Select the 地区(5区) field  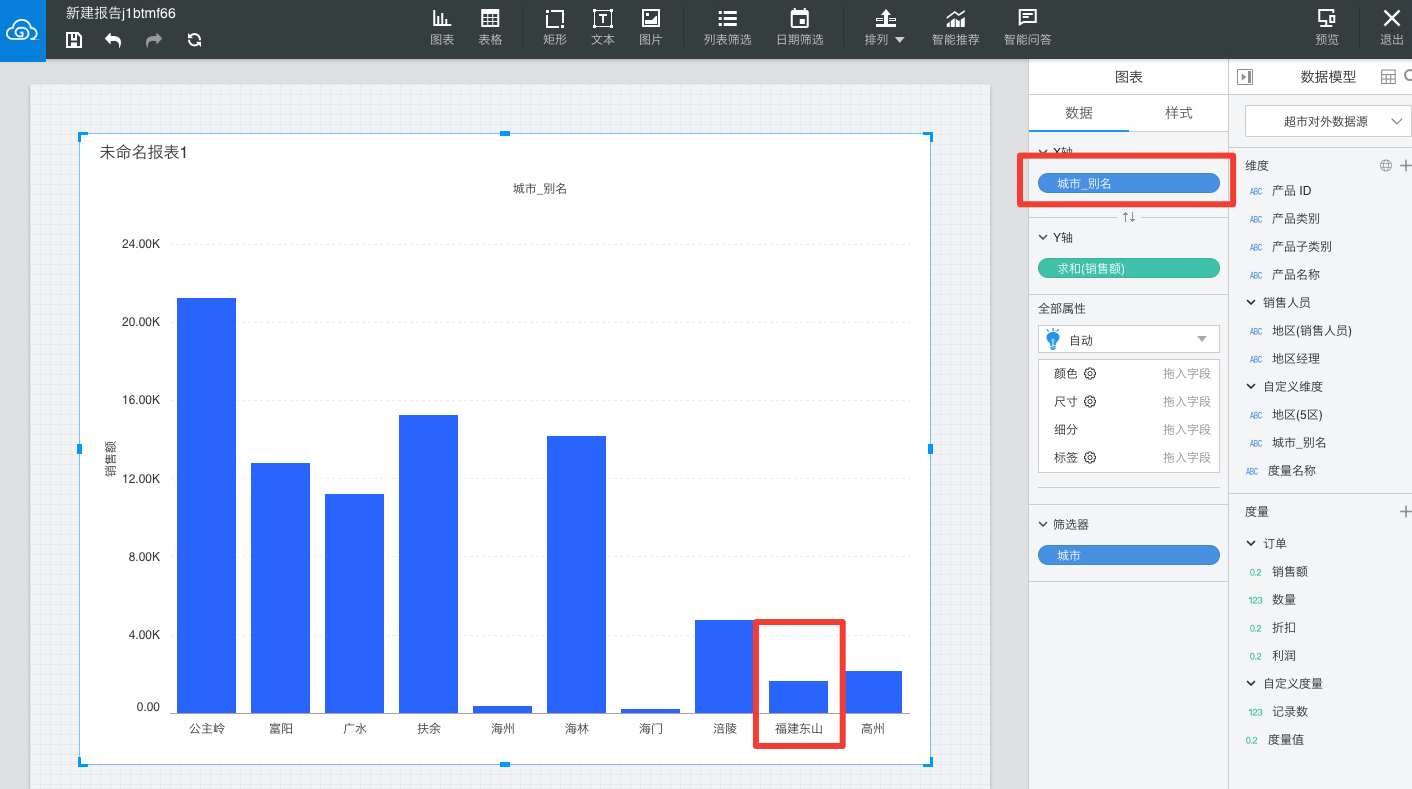coord(1297,414)
